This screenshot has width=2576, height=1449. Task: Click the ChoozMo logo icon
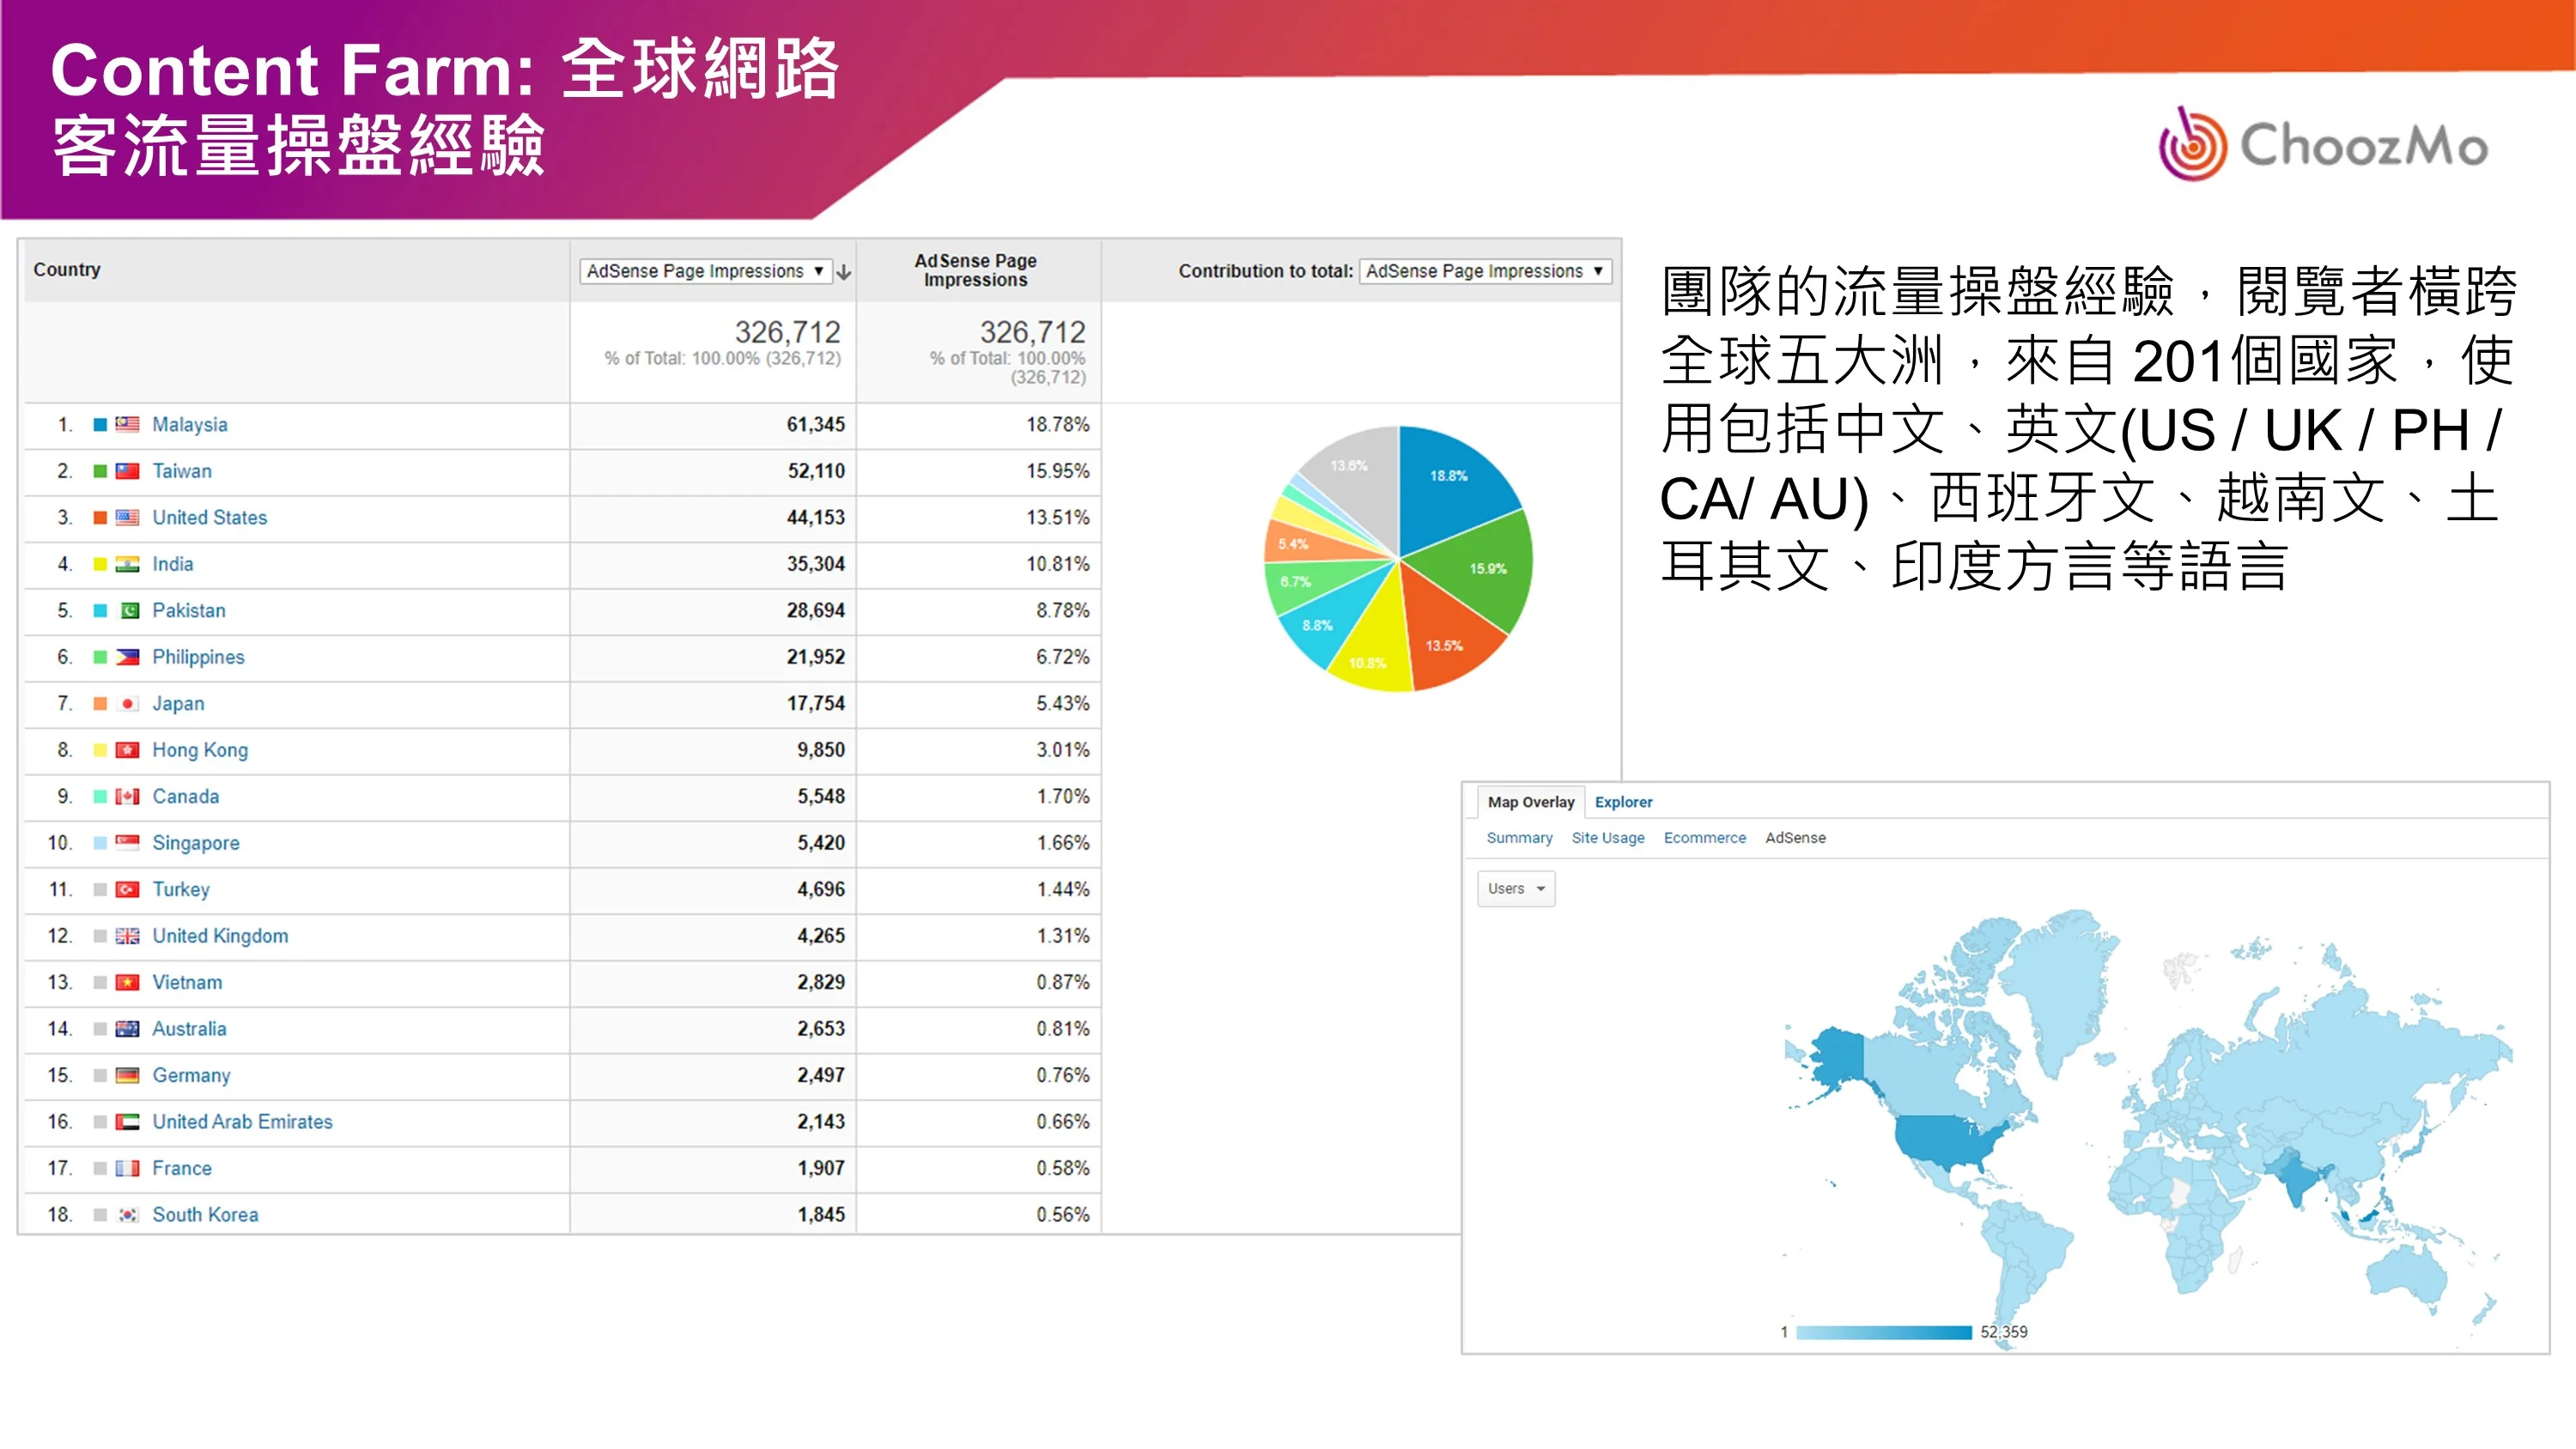[2192, 146]
